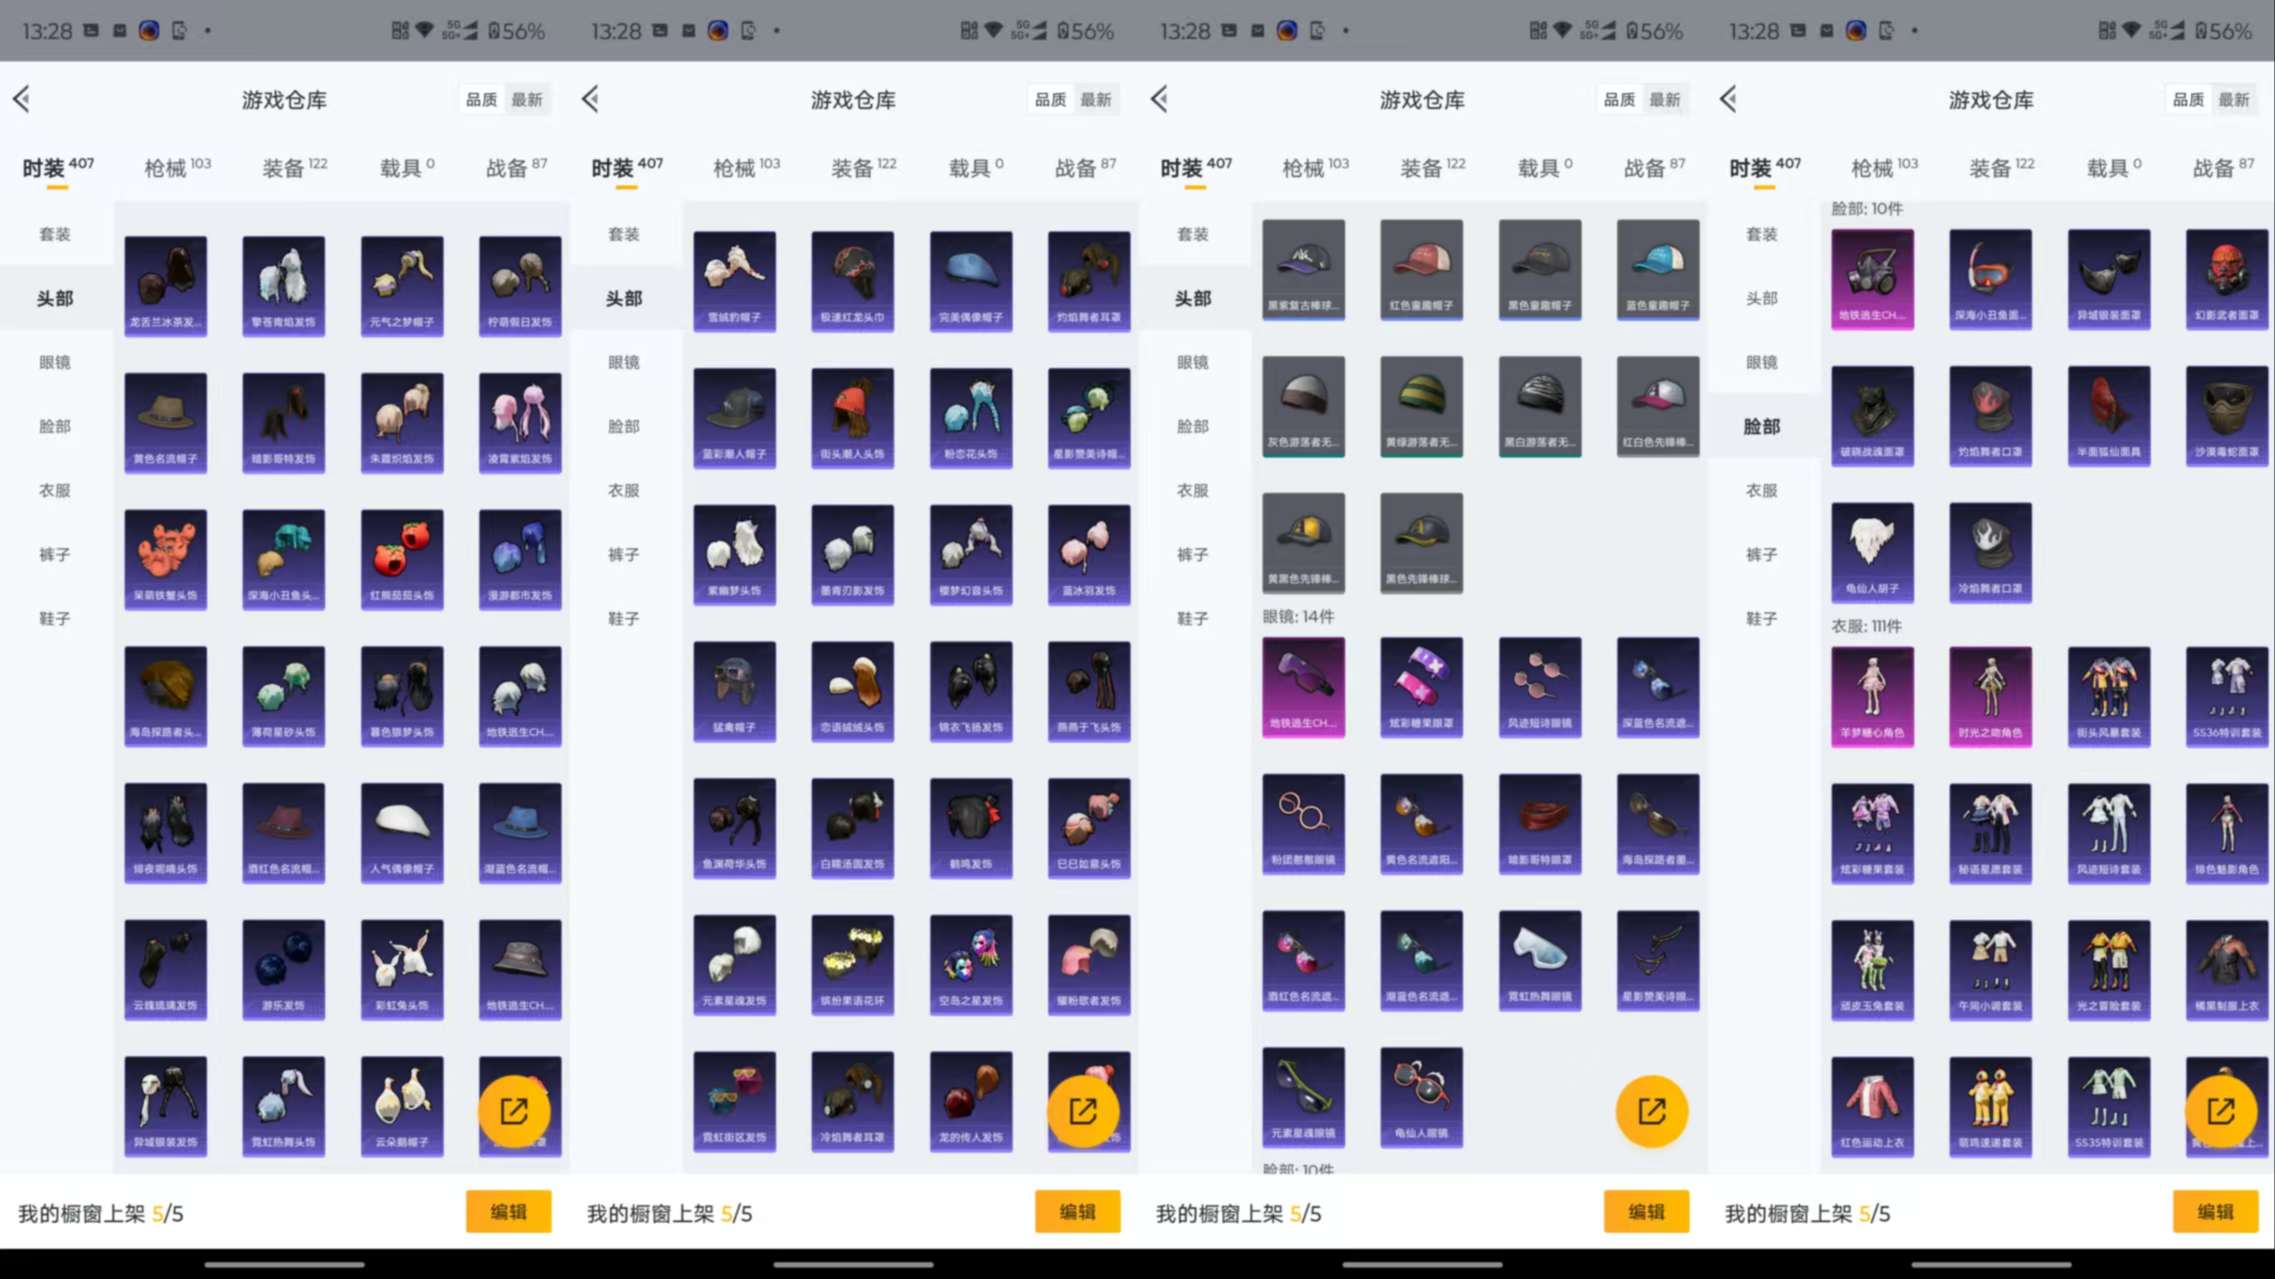2275x1279 pixels.
Task: Tap the back arrow in the leftmost screen
Action: pos(22,99)
